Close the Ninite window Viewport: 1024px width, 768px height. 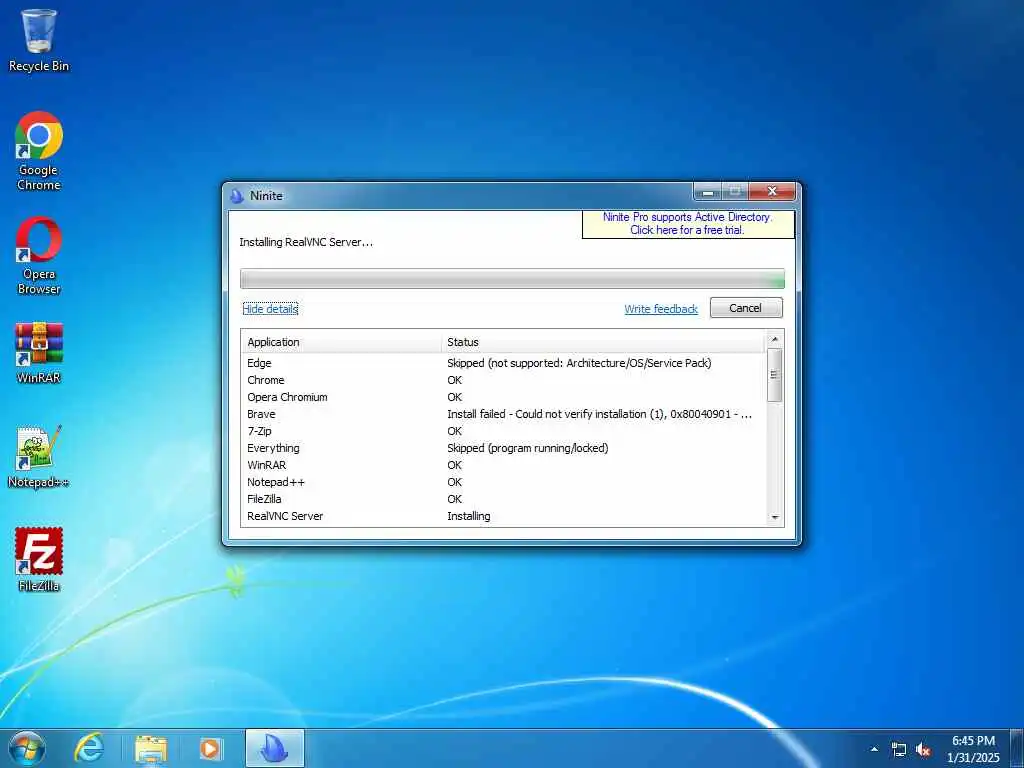pos(772,192)
